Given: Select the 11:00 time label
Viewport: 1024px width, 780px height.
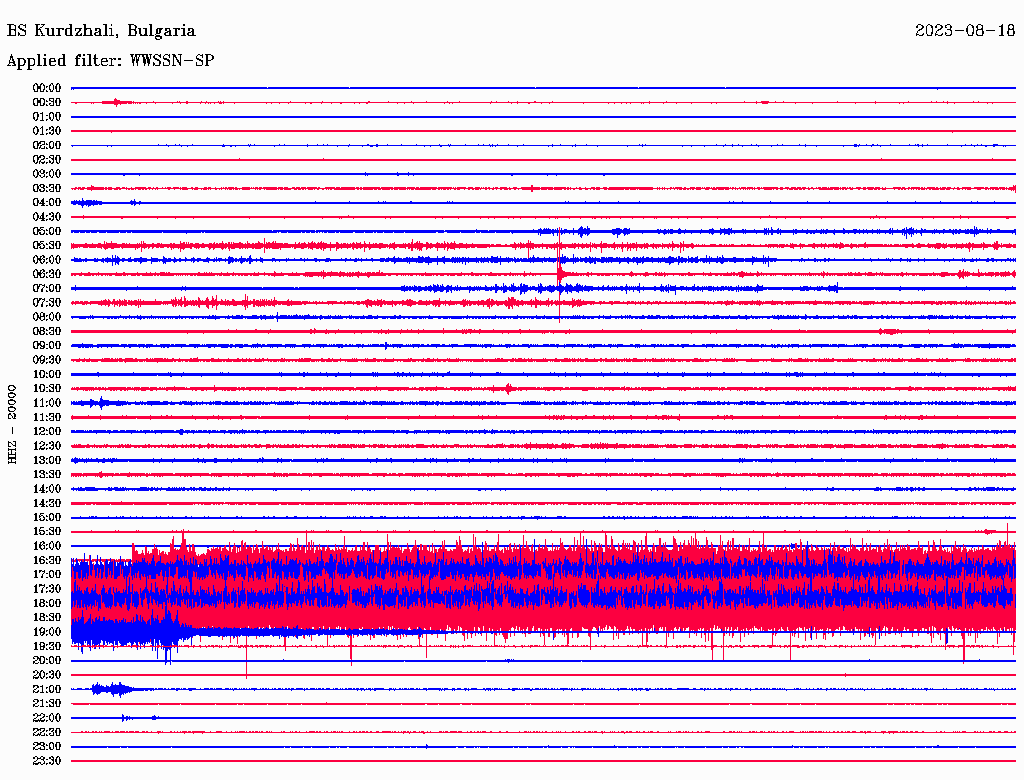Looking at the screenshot, I should [x=47, y=403].
